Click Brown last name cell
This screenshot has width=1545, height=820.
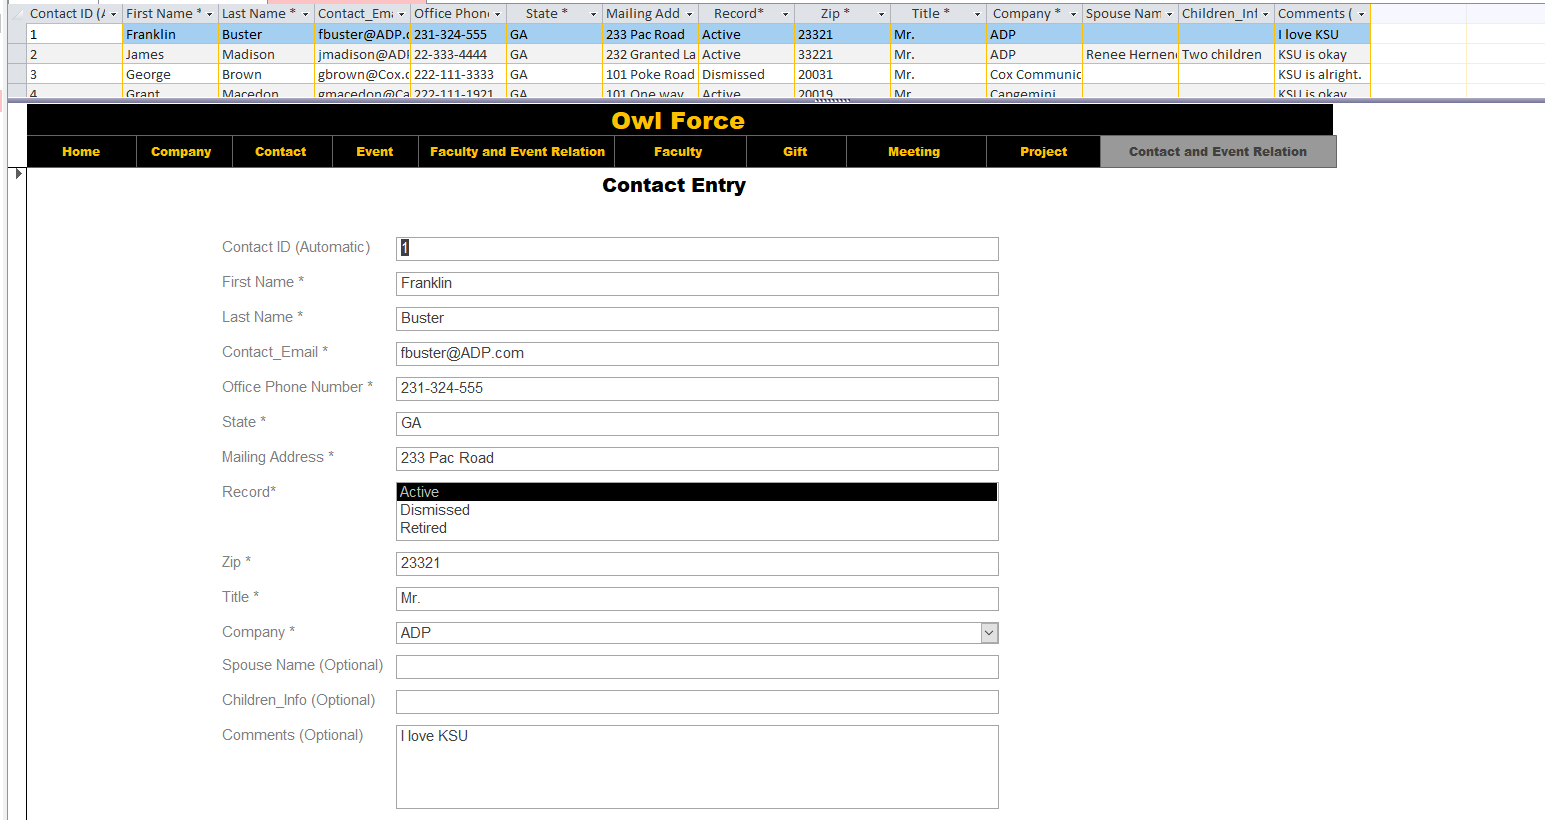click(x=266, y=74)
